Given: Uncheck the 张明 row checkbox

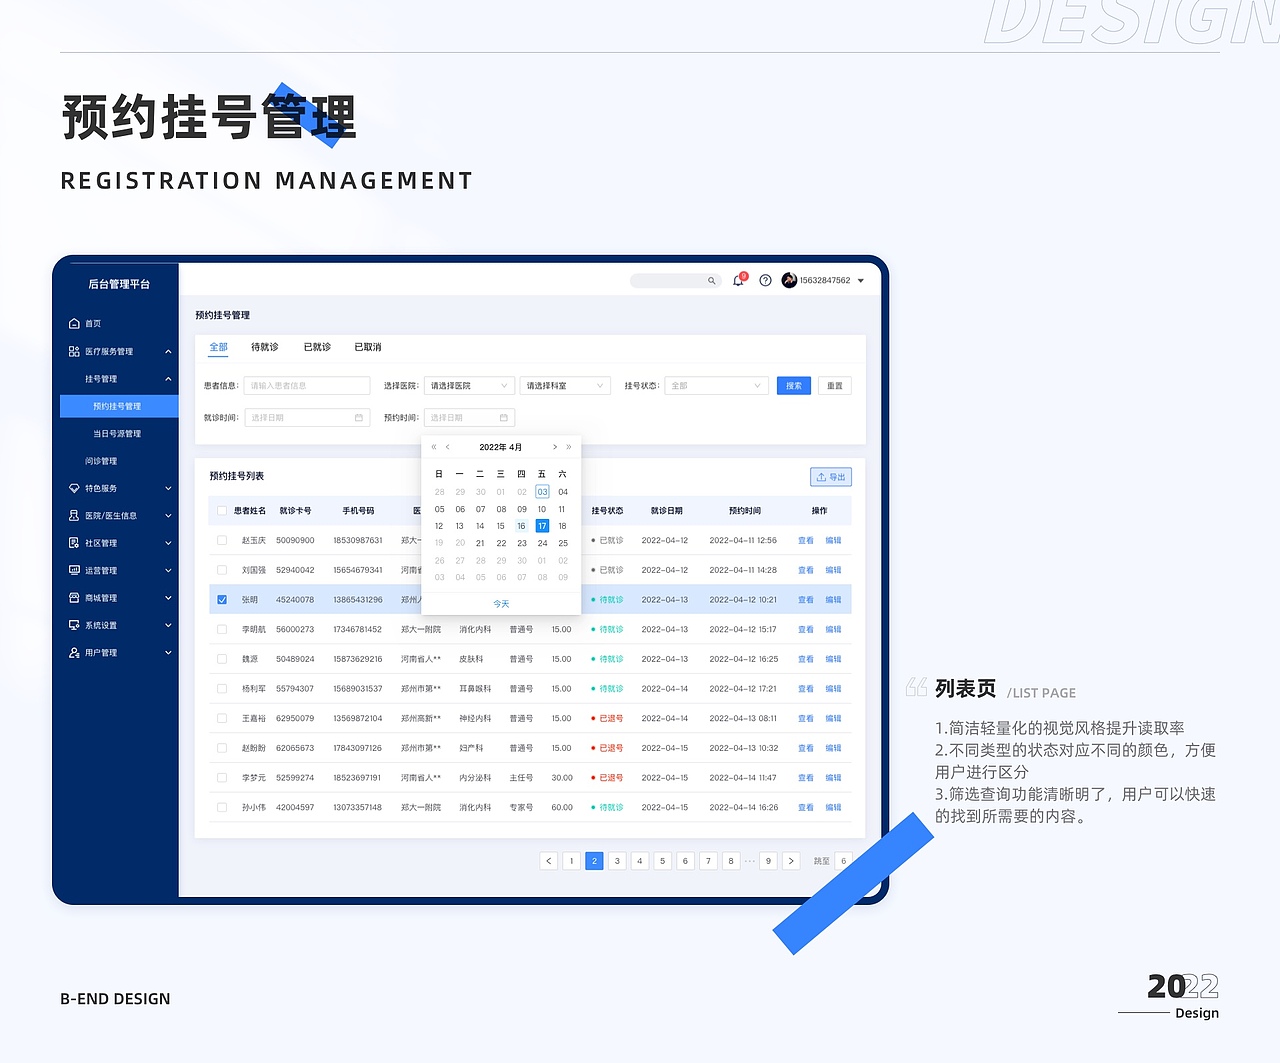Looking at the screenshot, I should pos(221,599).
